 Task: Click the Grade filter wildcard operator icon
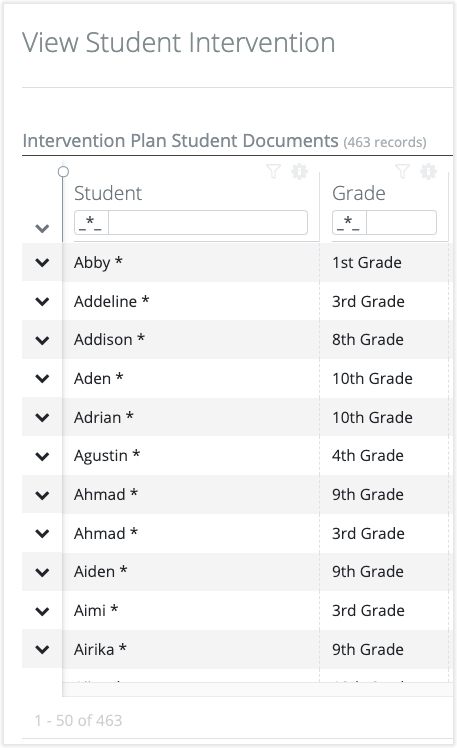pyautogui.click(x=349, y=222)
